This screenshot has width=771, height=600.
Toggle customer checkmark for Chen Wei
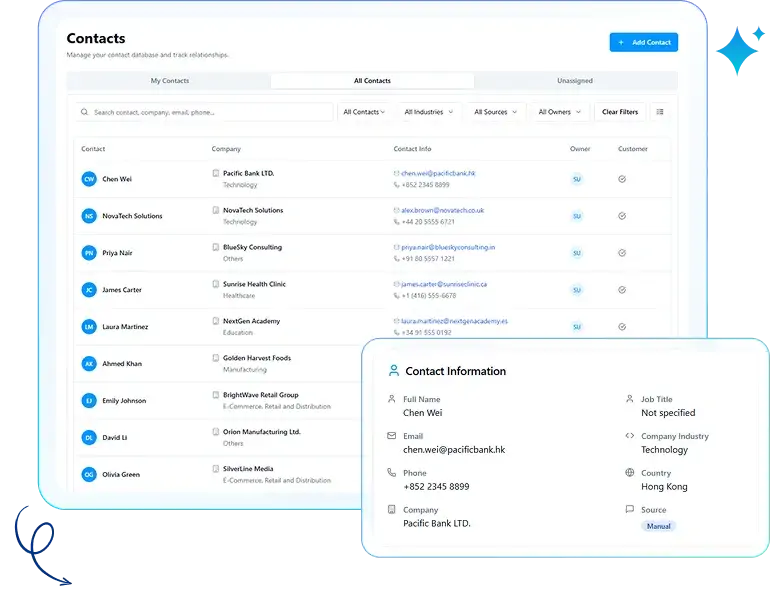pos(622,179)
